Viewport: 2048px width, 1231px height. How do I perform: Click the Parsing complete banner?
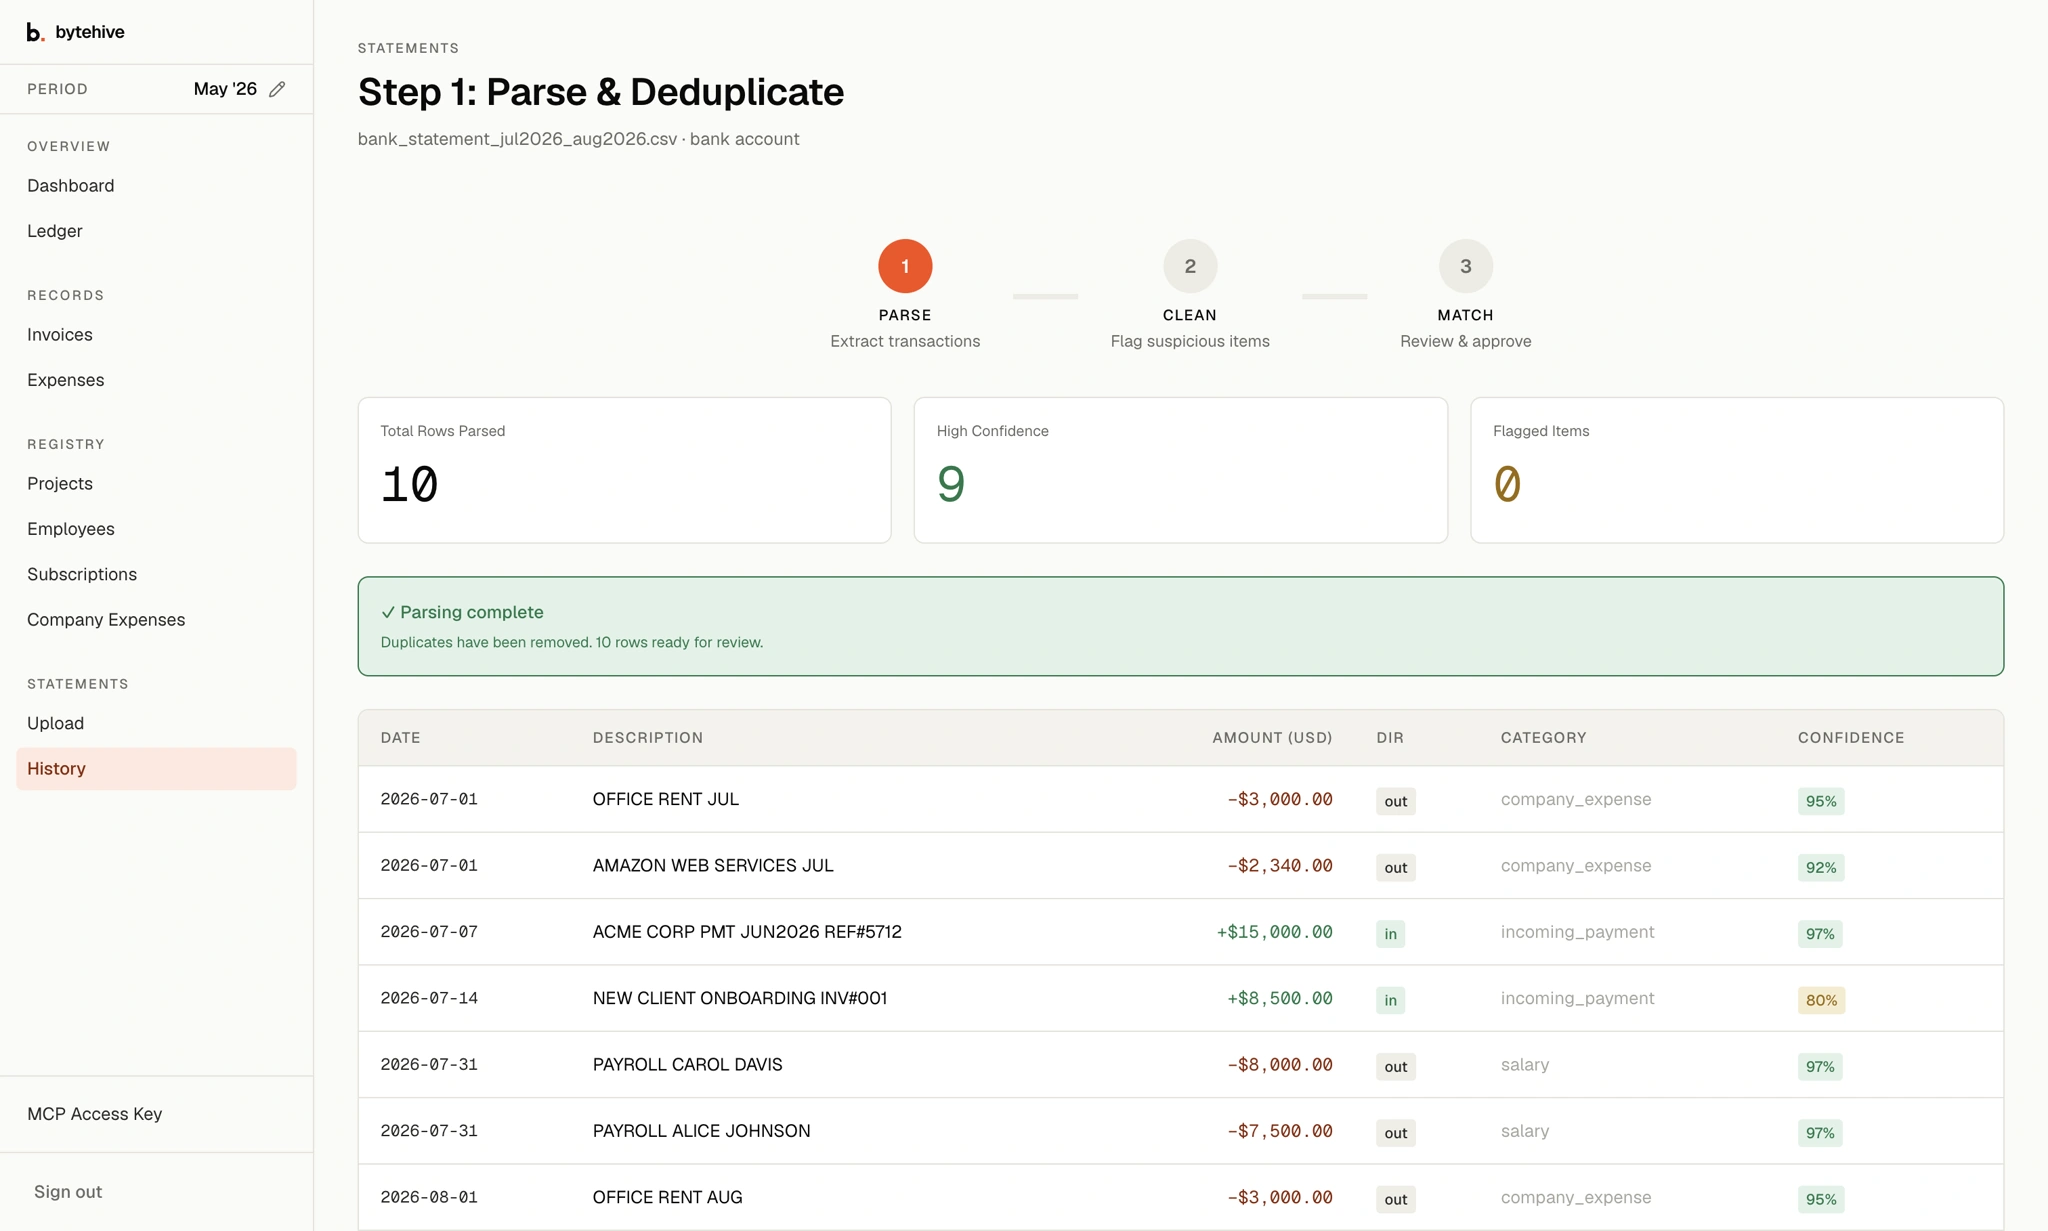pyautogui.click(x=1181, y=626)
